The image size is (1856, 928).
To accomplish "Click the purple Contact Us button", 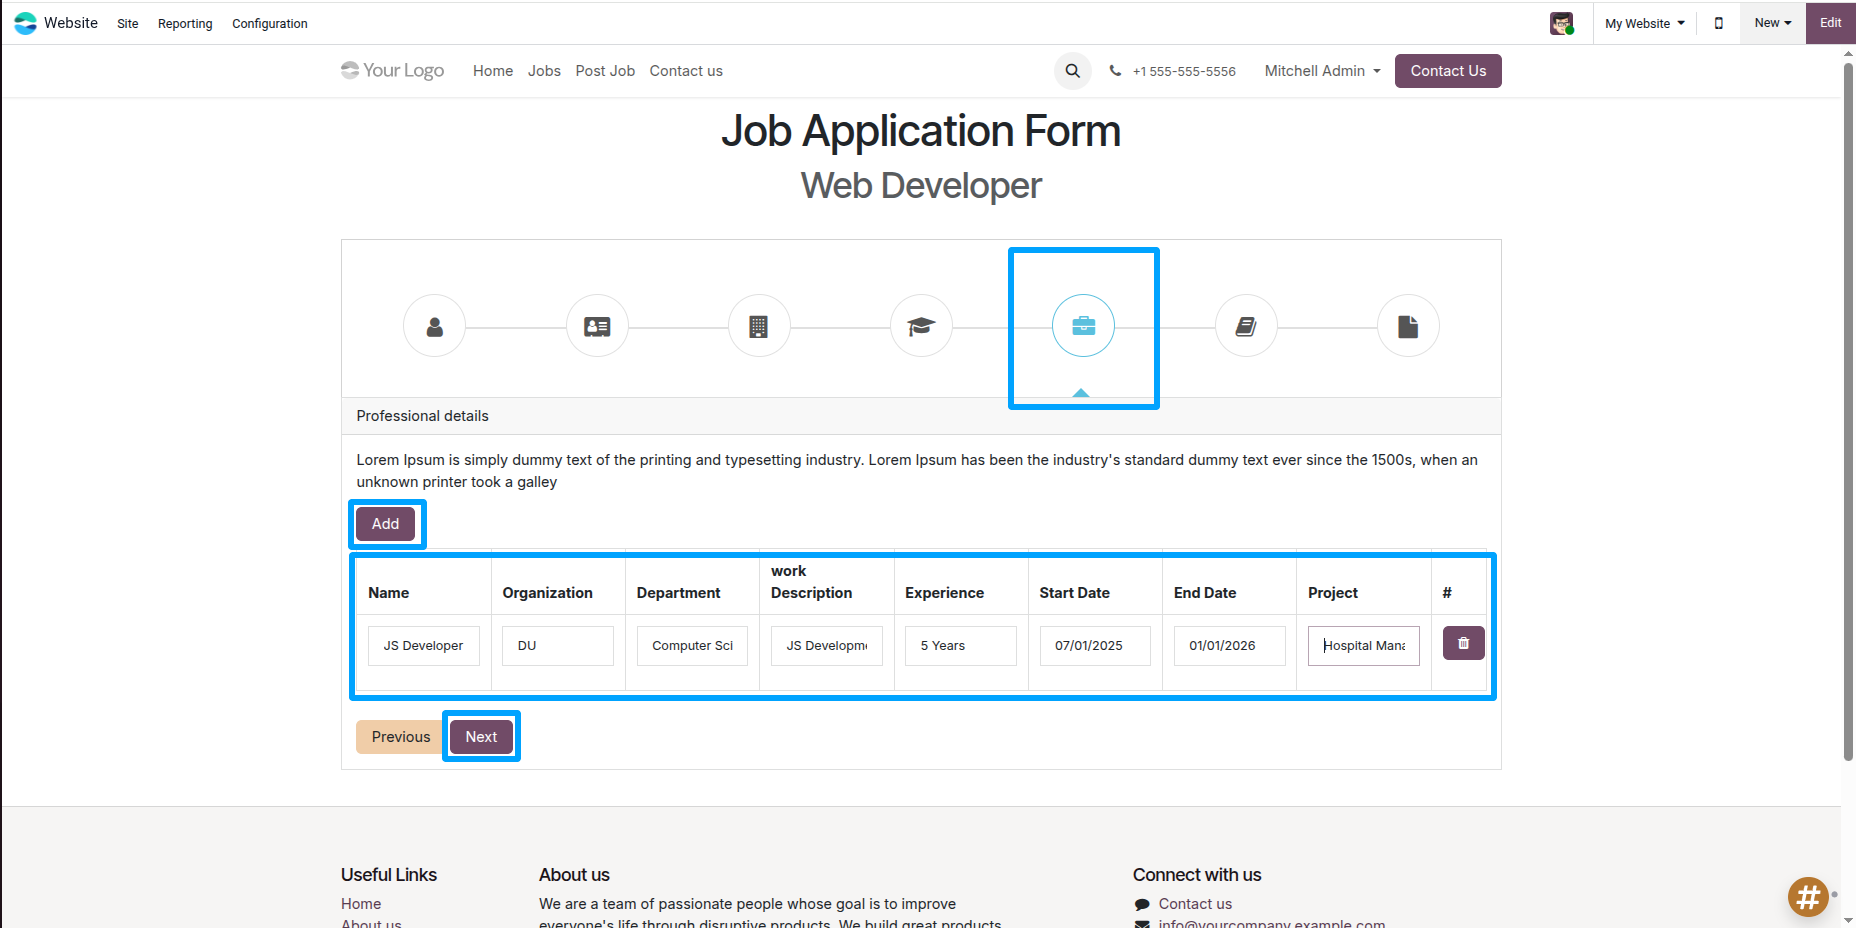I will (1448, 71).
